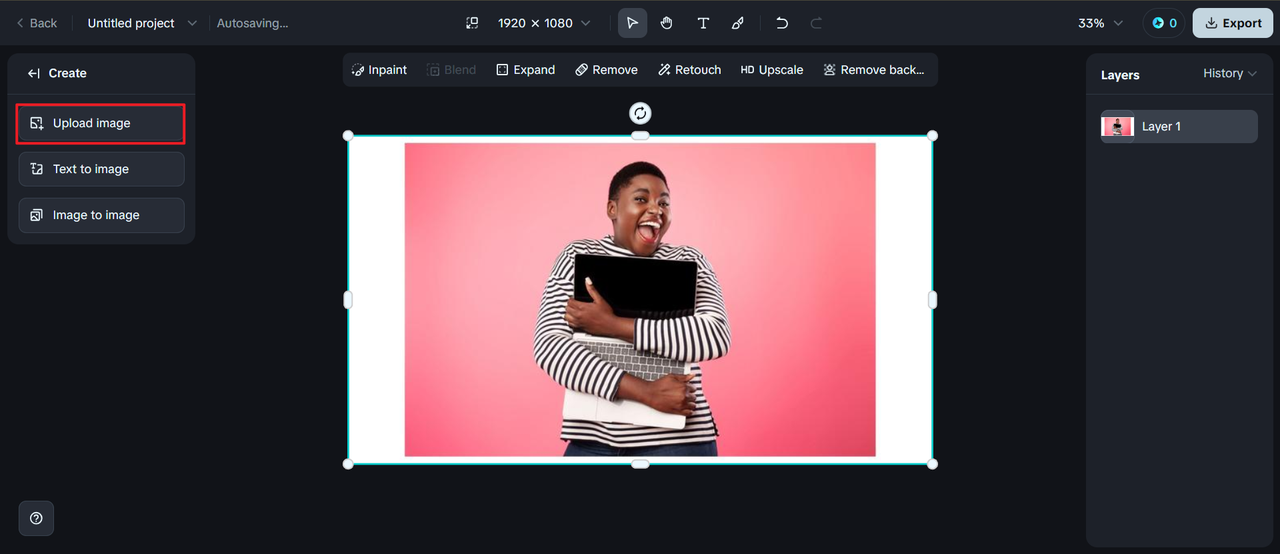Screen dimensions: 1280x554
Task: Open the 1920 × 1080 canvas size dropdown
Action: (544, 23)
